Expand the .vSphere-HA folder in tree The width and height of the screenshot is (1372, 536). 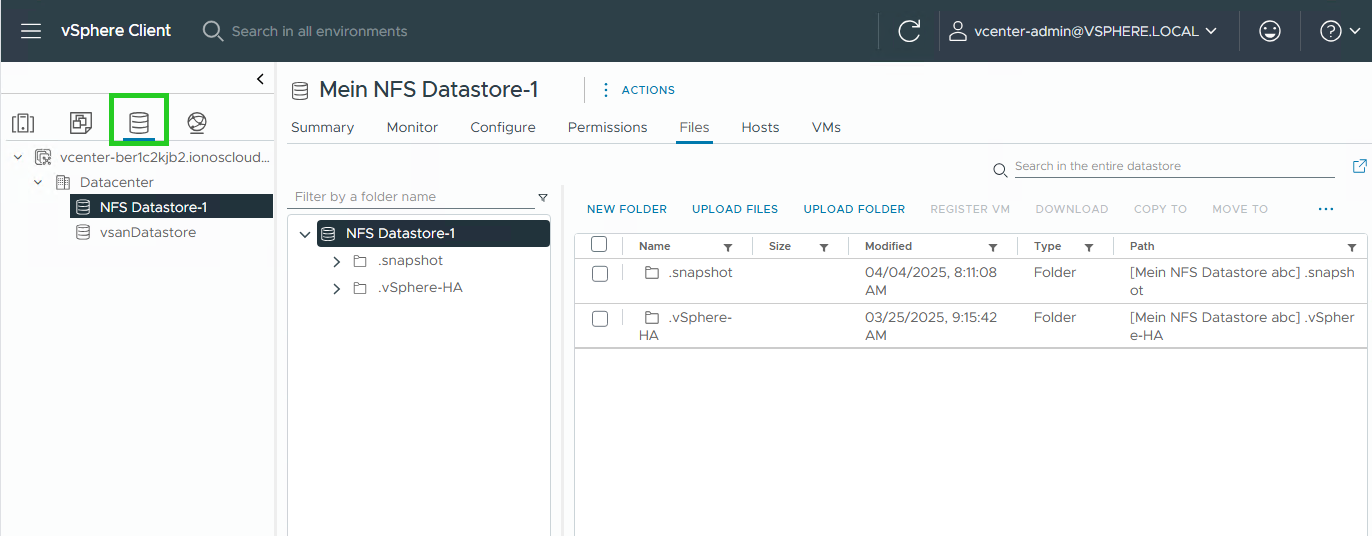coord(337,288)
